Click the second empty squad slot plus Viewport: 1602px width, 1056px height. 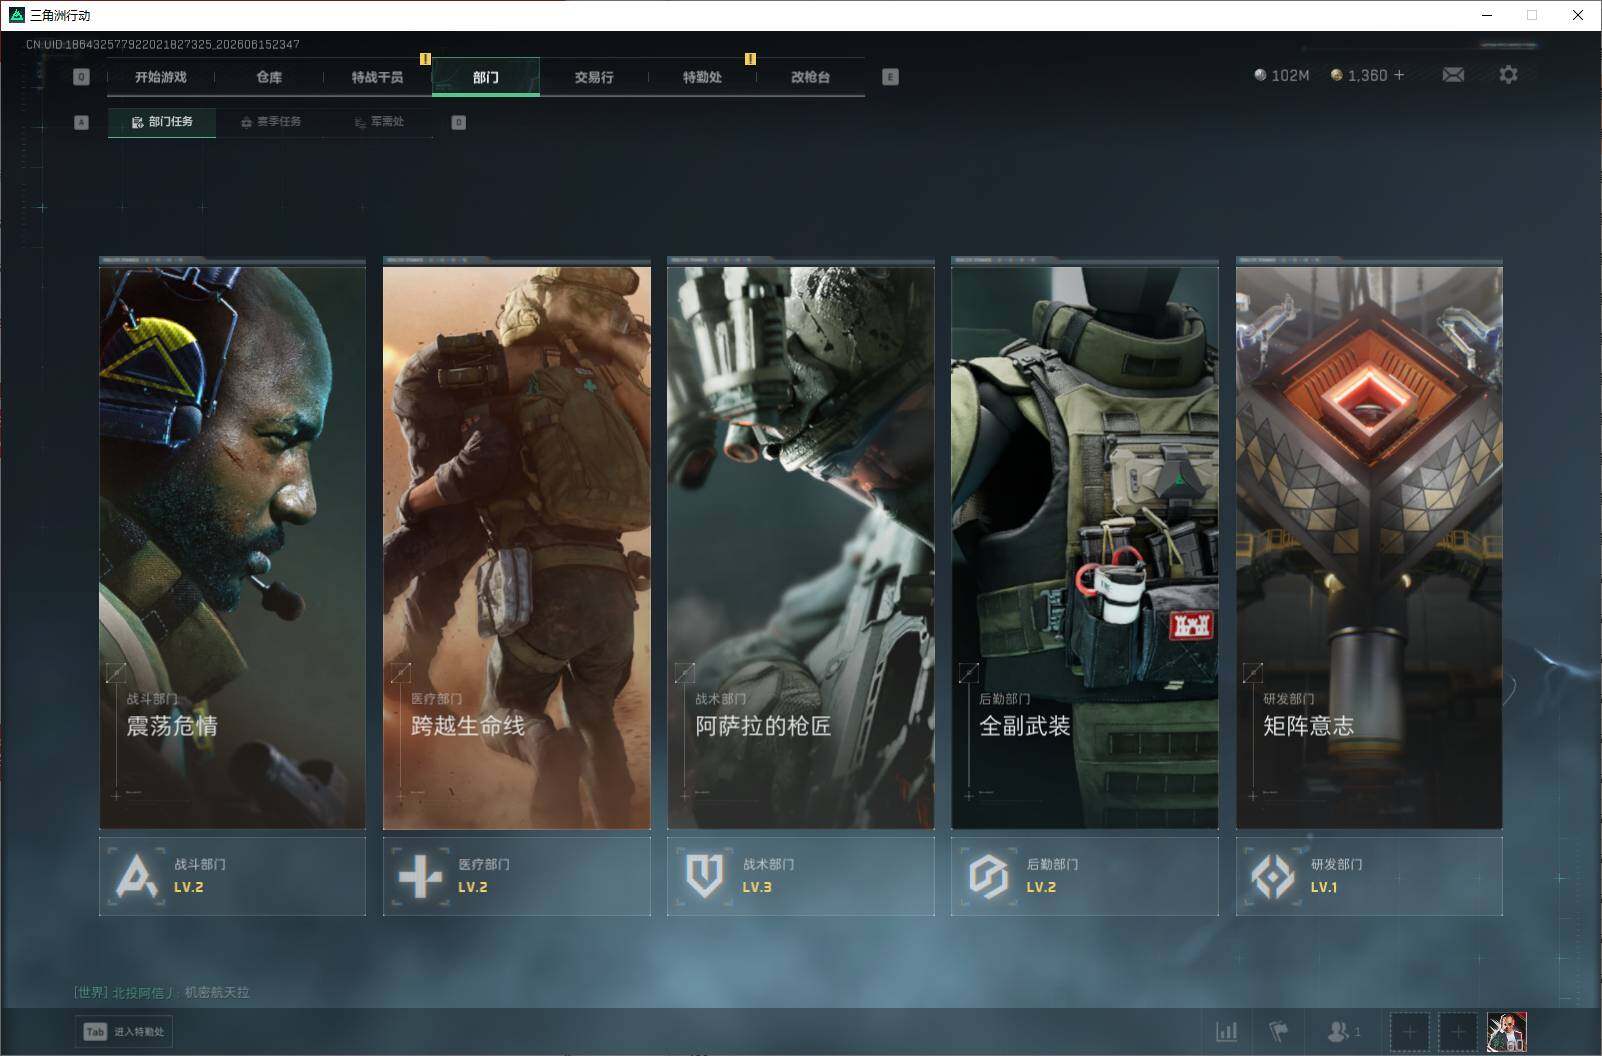[x=1458, y=1031]
